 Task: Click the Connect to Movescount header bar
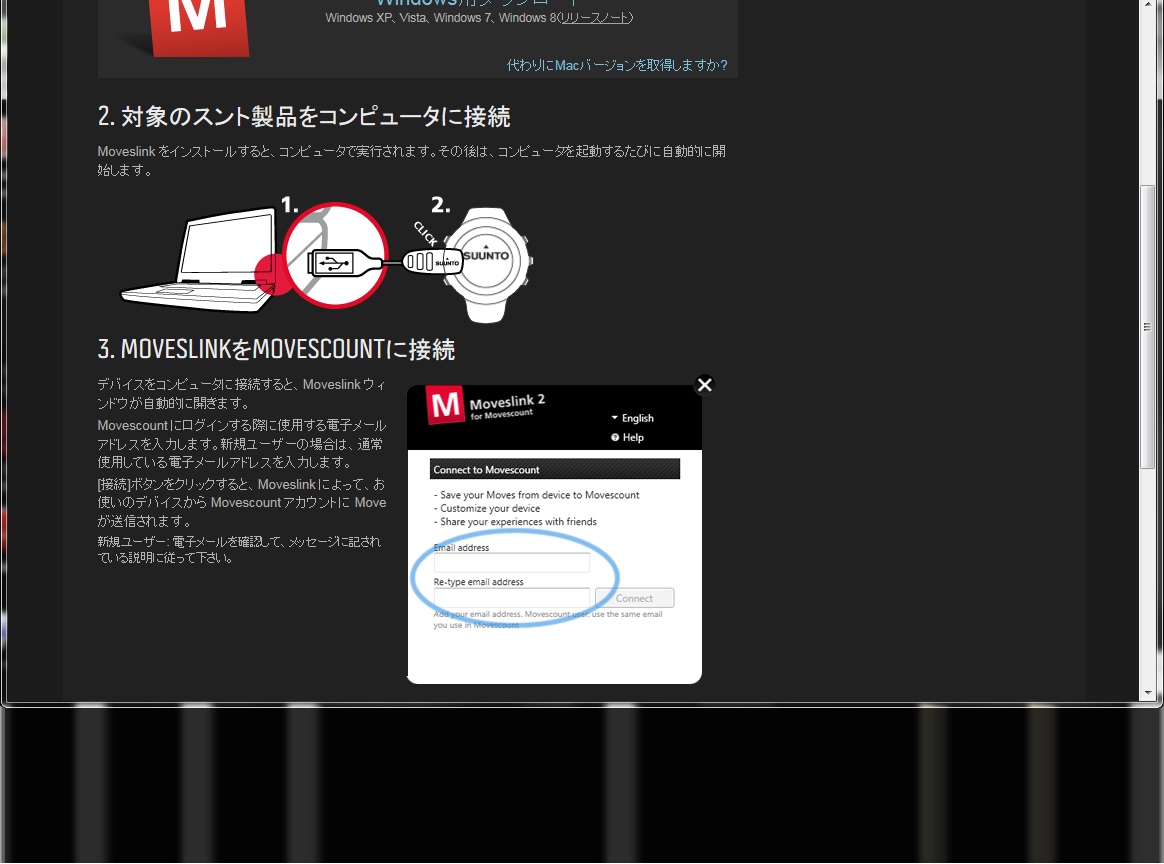555,469
